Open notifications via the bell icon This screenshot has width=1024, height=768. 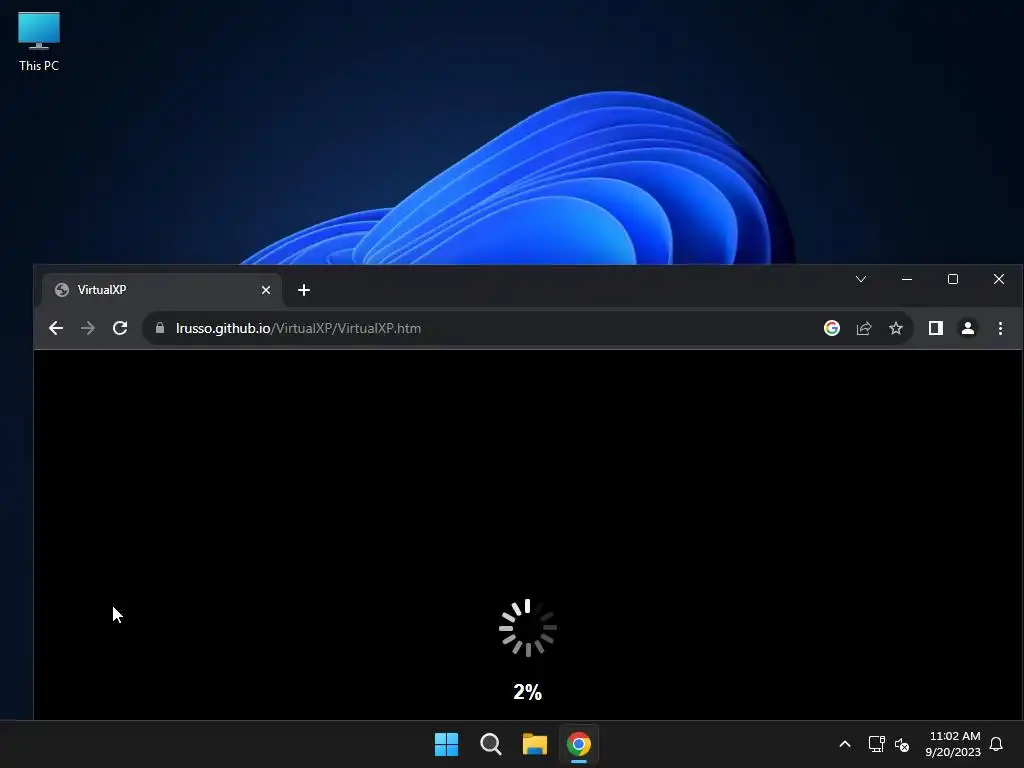click(996, 744)
